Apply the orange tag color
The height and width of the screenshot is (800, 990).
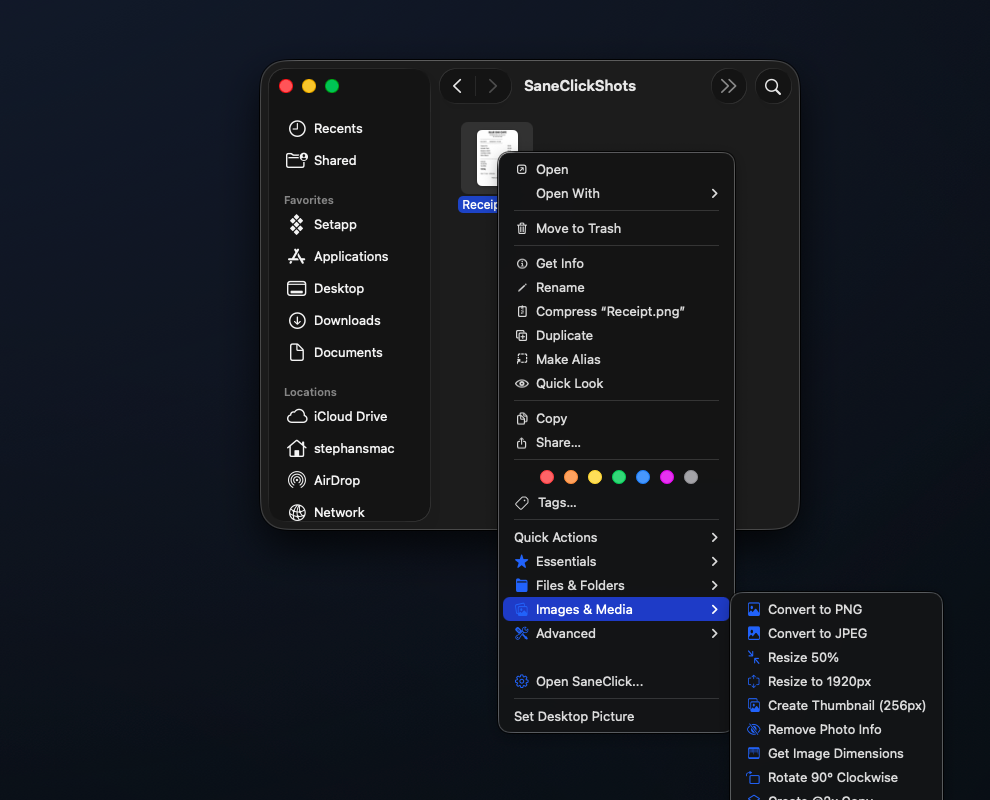pyautogui.click(x=571, y=477)
